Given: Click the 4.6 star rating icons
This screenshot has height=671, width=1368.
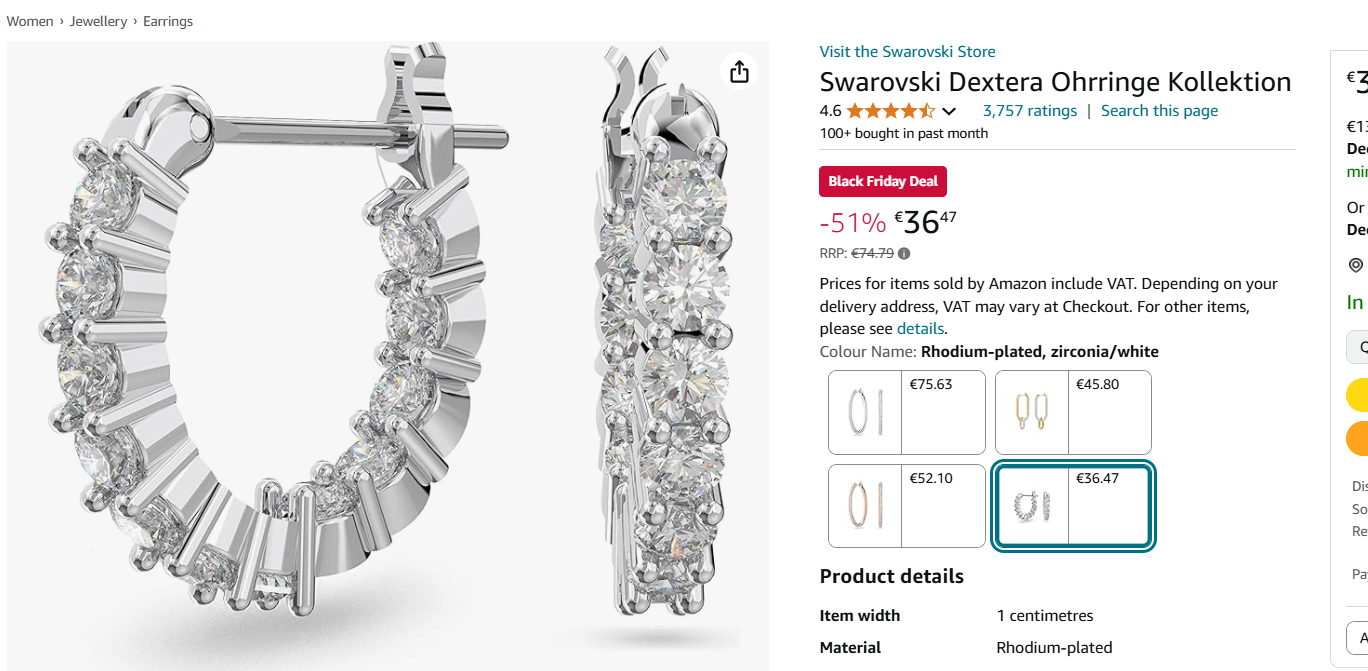Looking at the screenshot, I should (890, 111).
